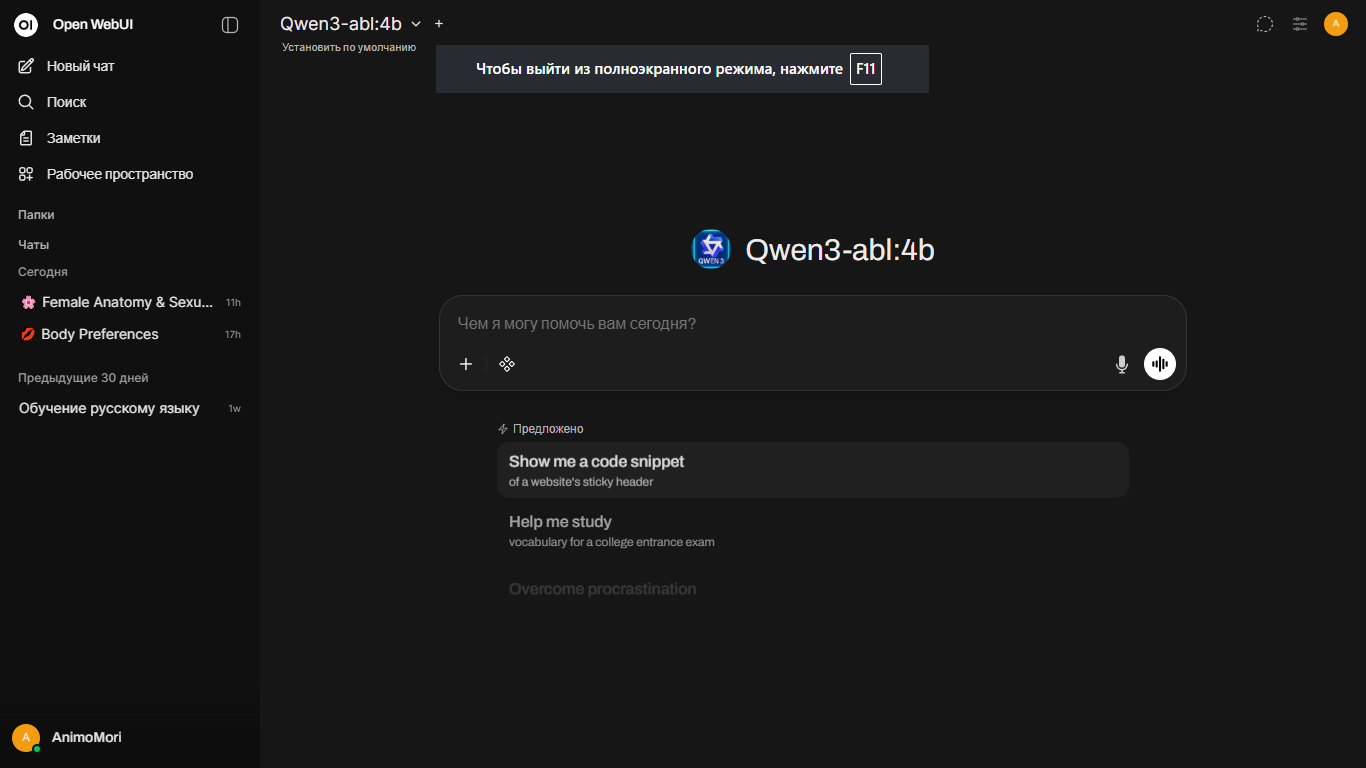Viewport: 1366px width, 768px height.
Task: Choose the Show me a code snippet suggestion
Action: [x=813, y=470]
